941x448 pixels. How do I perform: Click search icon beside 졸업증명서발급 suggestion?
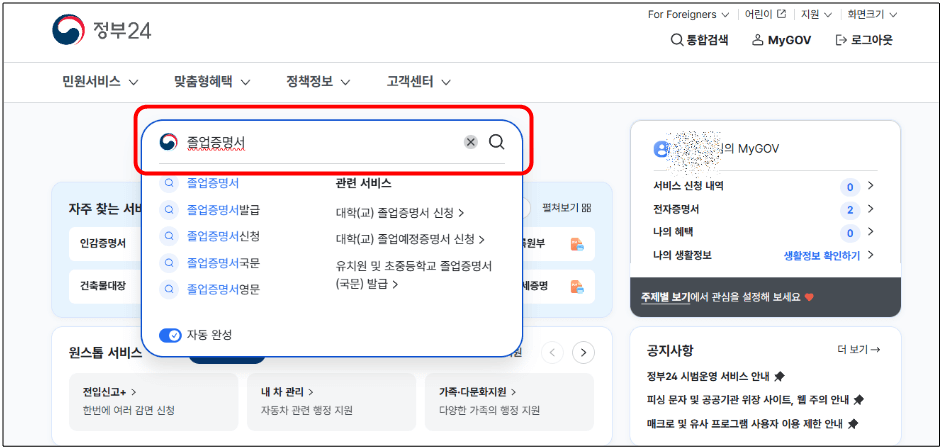[x=169, y=209]
